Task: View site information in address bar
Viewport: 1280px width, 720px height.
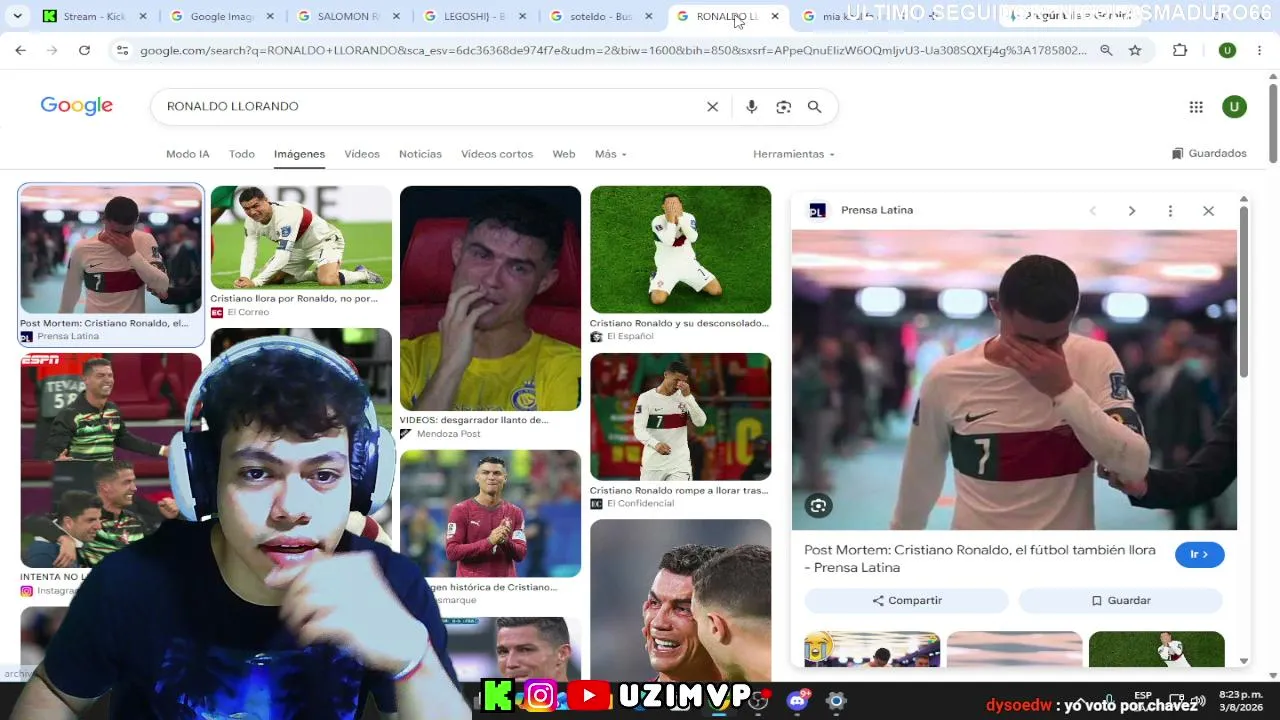Action: [x=122, y=50]
